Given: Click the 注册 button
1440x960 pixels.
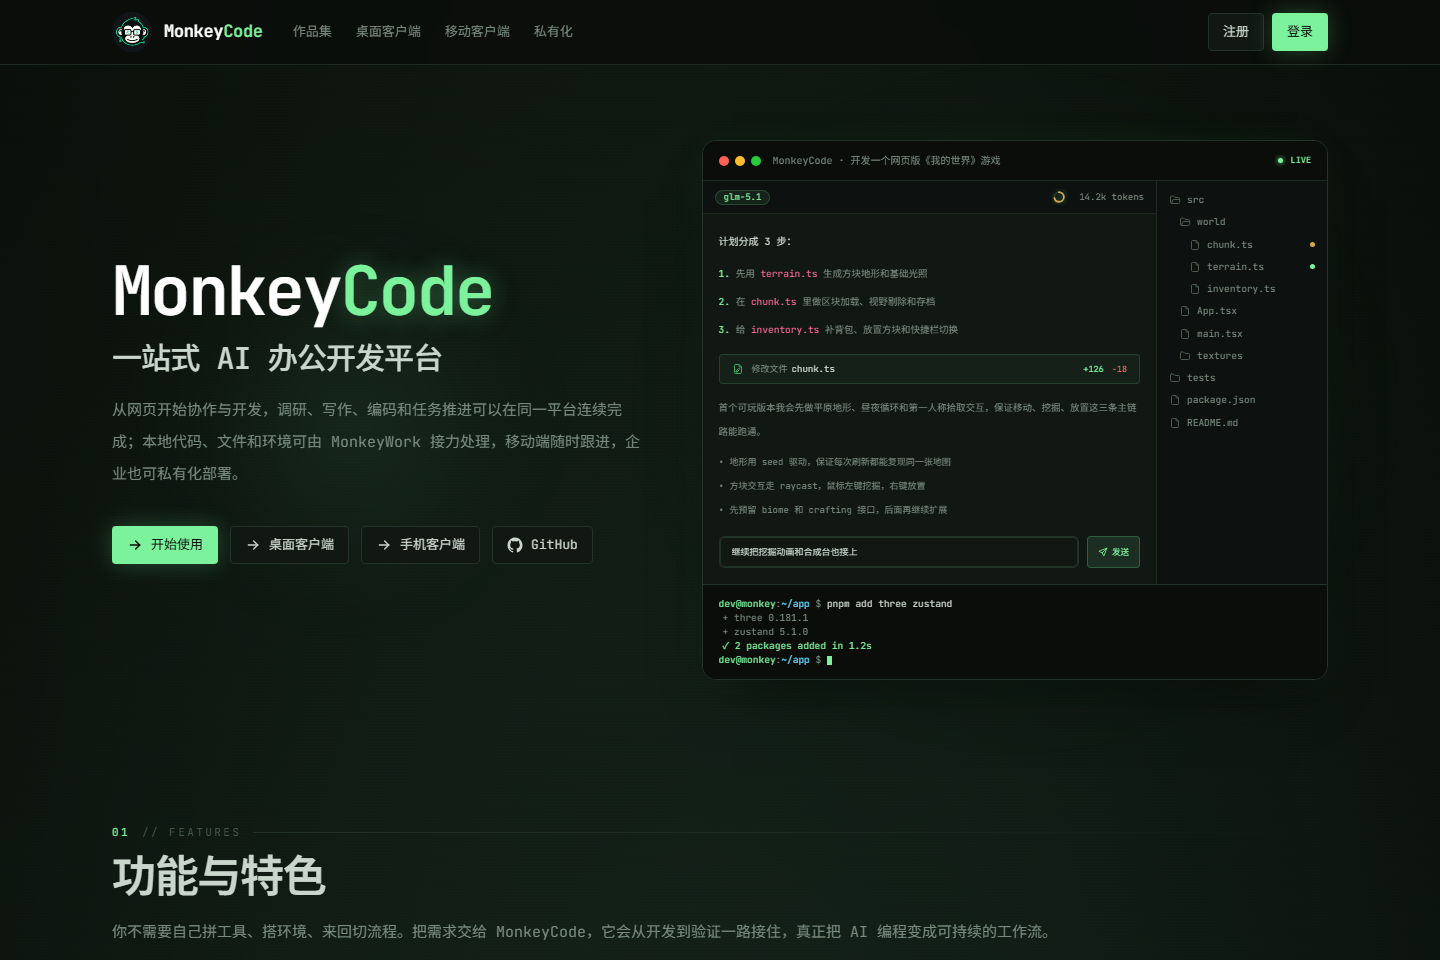Looking at the screenshot, I should point(1236,32).
